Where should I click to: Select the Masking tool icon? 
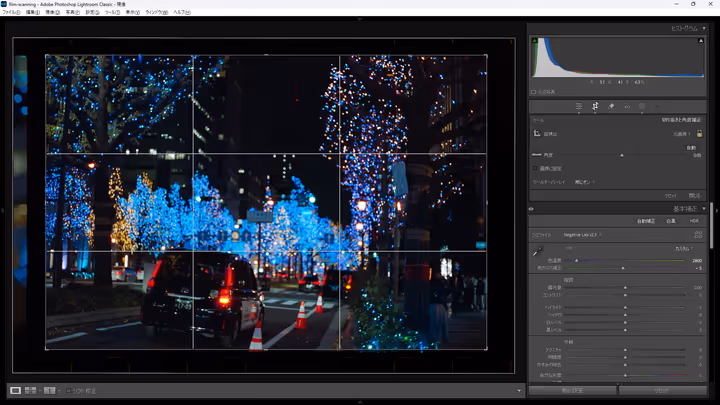(643, 106)
